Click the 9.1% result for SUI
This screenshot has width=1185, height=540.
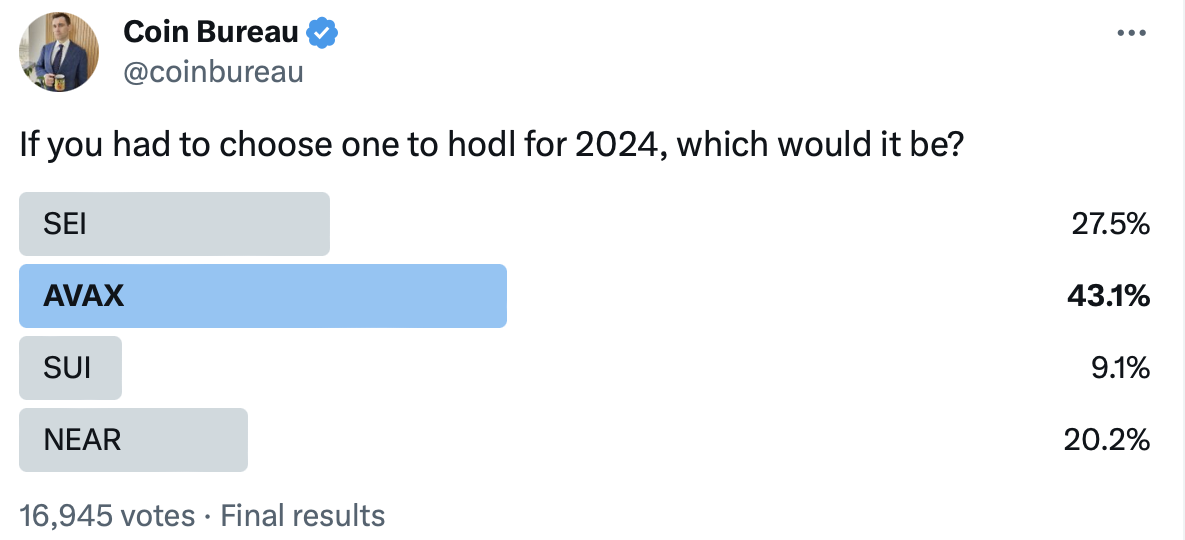(1118, 368)
